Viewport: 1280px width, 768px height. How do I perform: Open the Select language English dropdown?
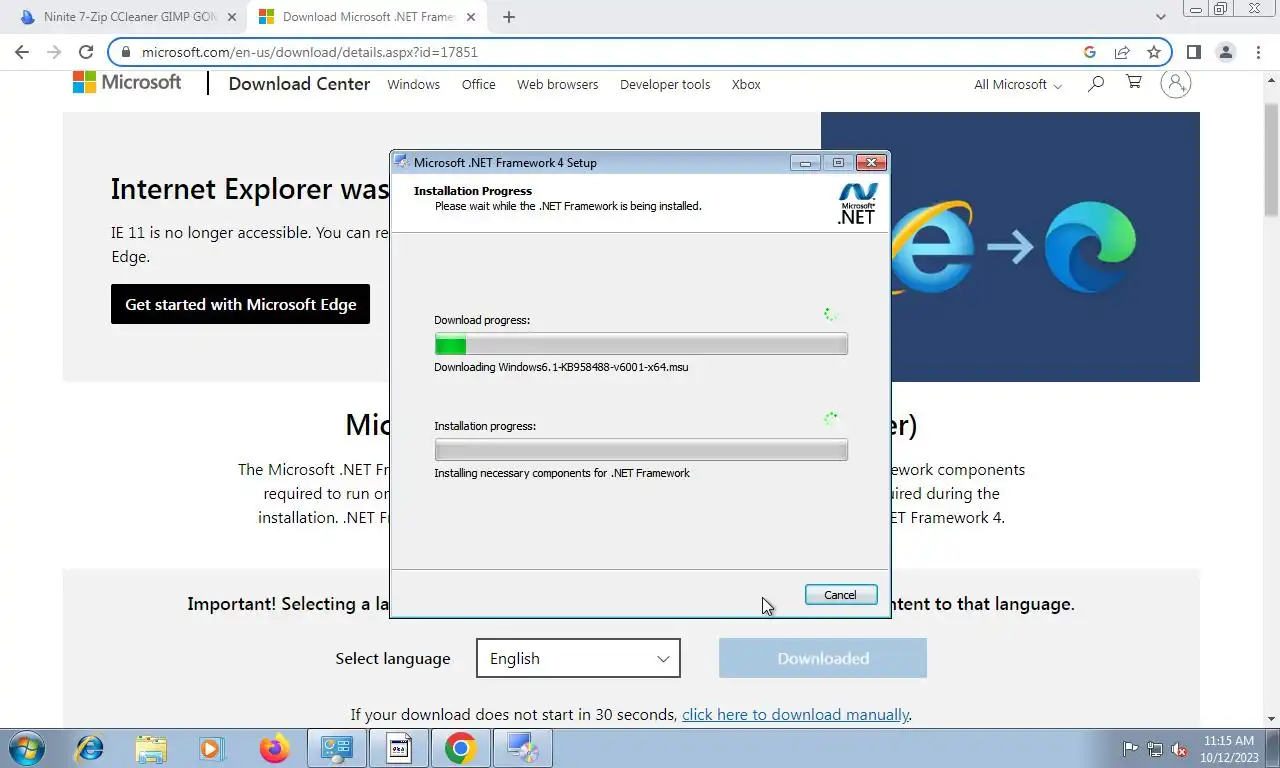click(x=578, y=658)
